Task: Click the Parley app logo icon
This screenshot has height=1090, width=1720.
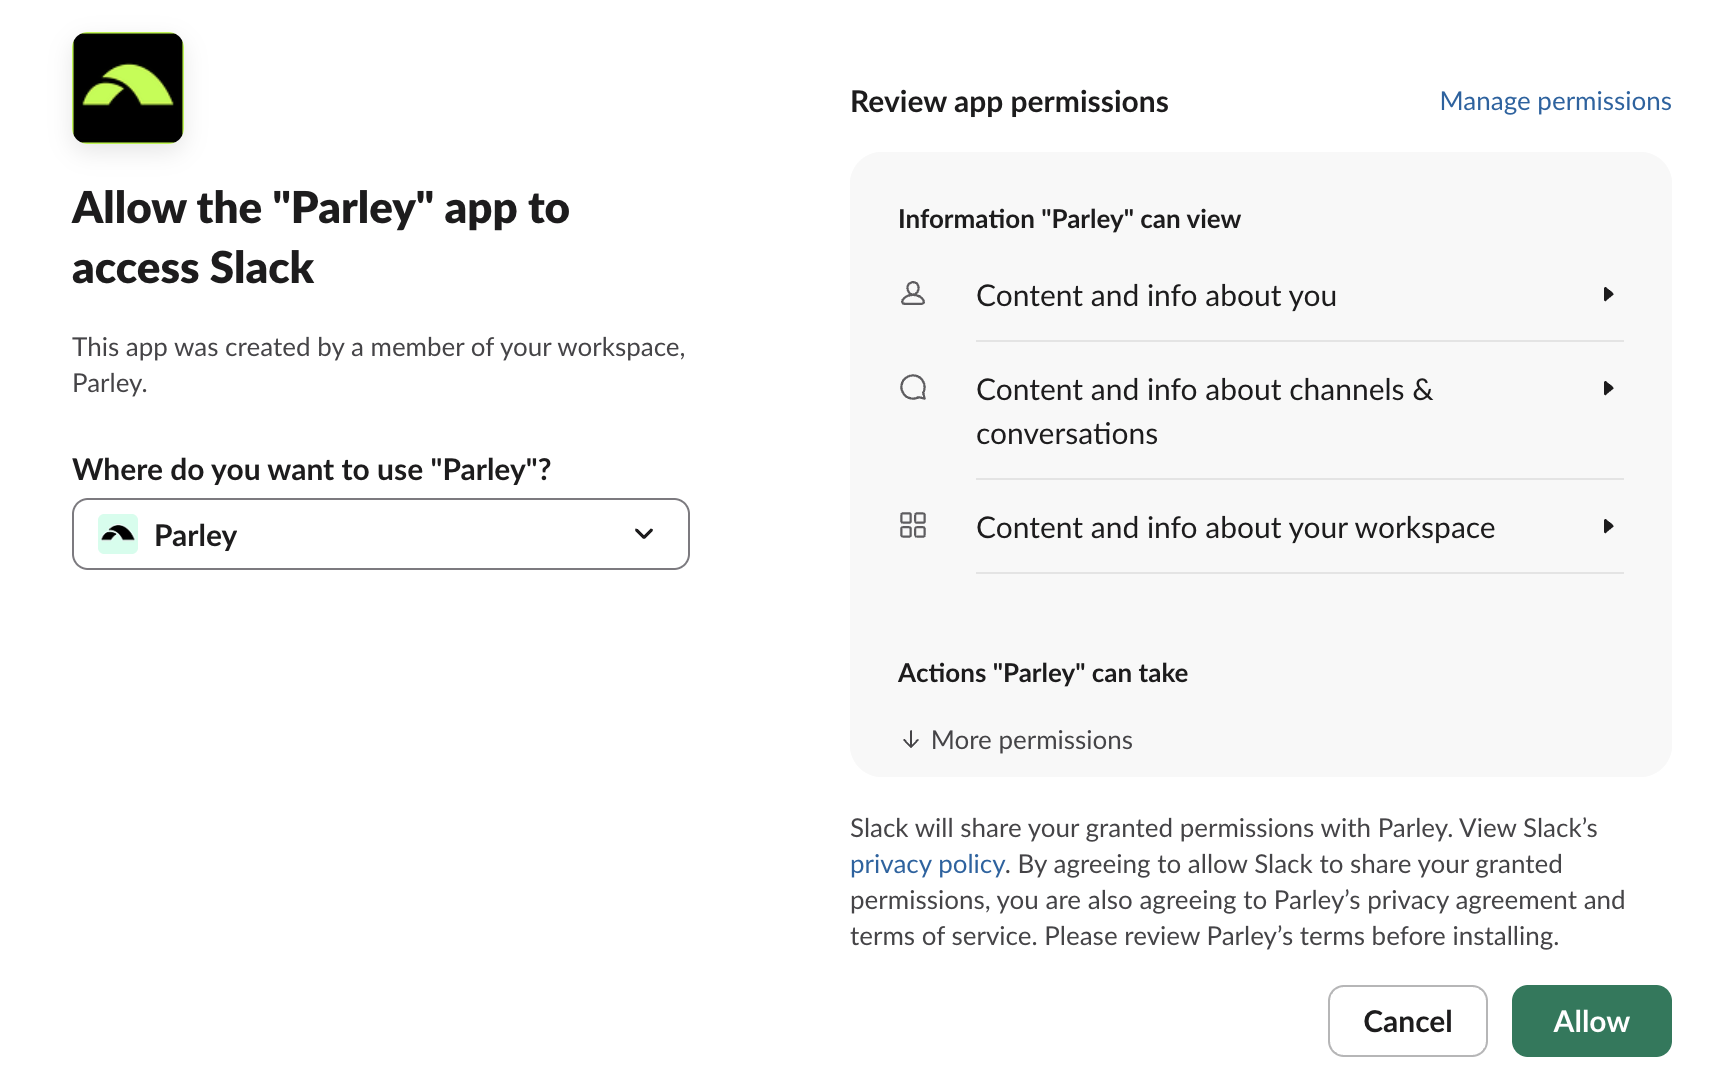Action: coord(128,88)
